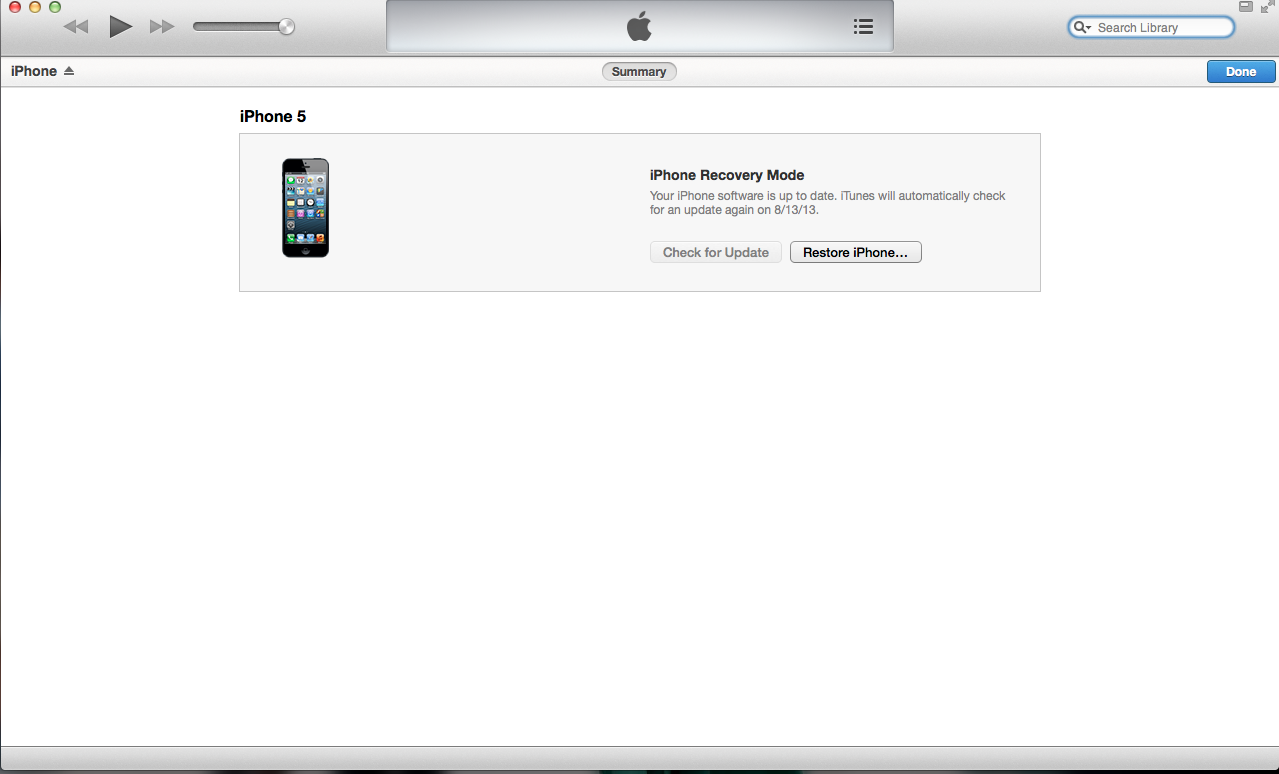This screenshot has height=774, width=1279.
Task: Switch to mini player with the top-right icon
Action: pos(1246,6)
